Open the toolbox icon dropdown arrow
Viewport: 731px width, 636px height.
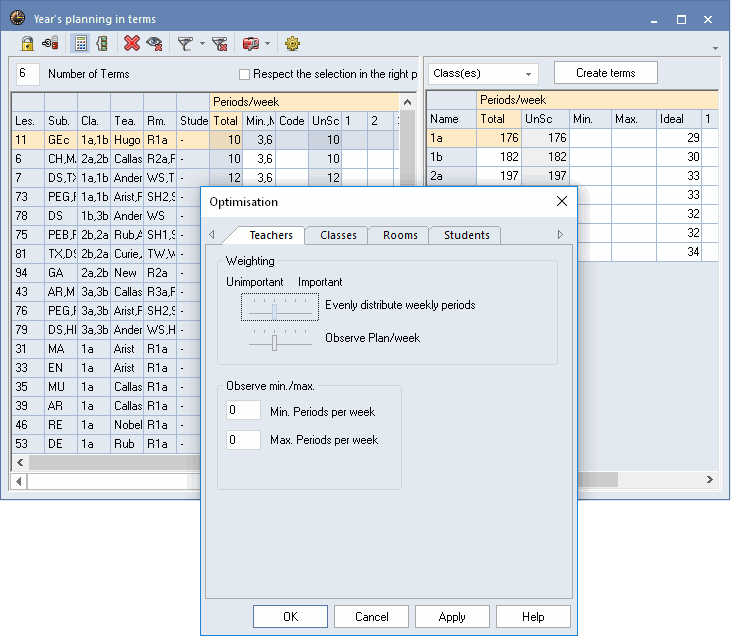coord(268,44)
